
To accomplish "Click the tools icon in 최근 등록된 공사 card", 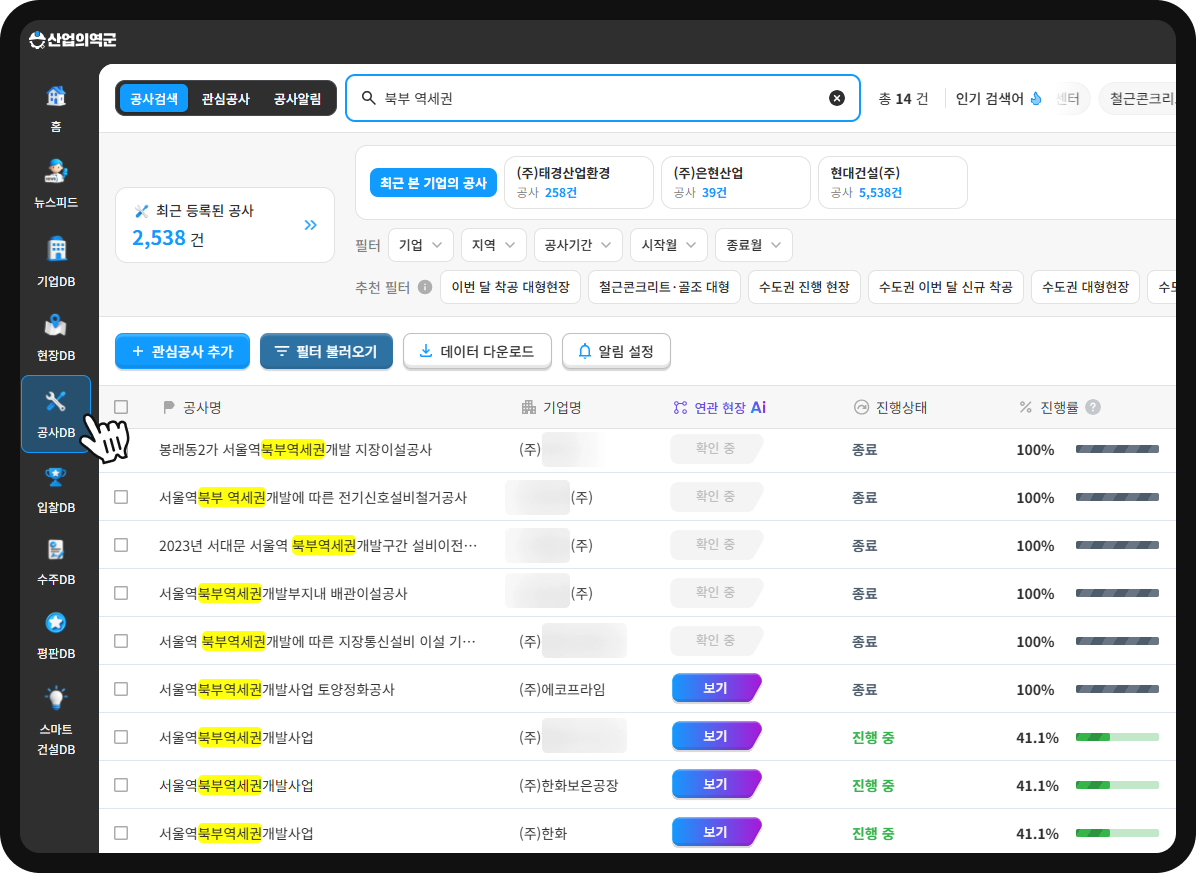I will (141, 211).
